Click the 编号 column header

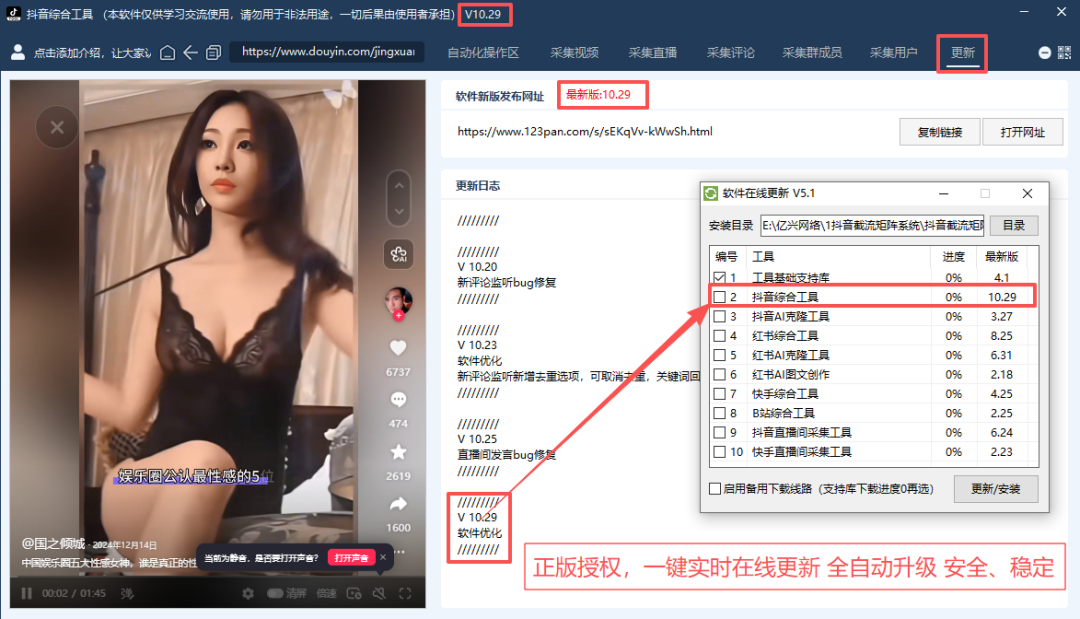pos(726,257)
